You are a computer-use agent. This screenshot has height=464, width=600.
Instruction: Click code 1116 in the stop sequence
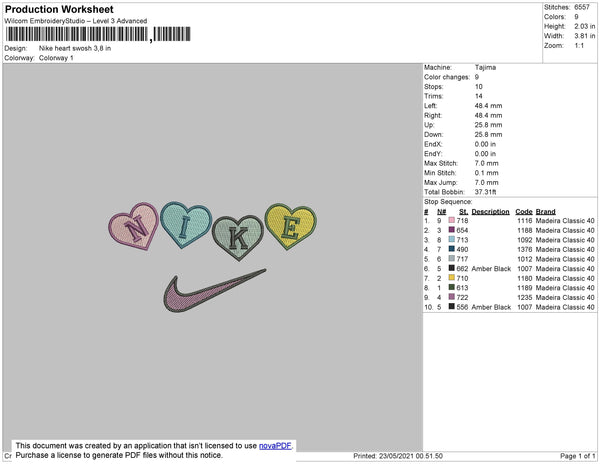[x=525, y=221]
